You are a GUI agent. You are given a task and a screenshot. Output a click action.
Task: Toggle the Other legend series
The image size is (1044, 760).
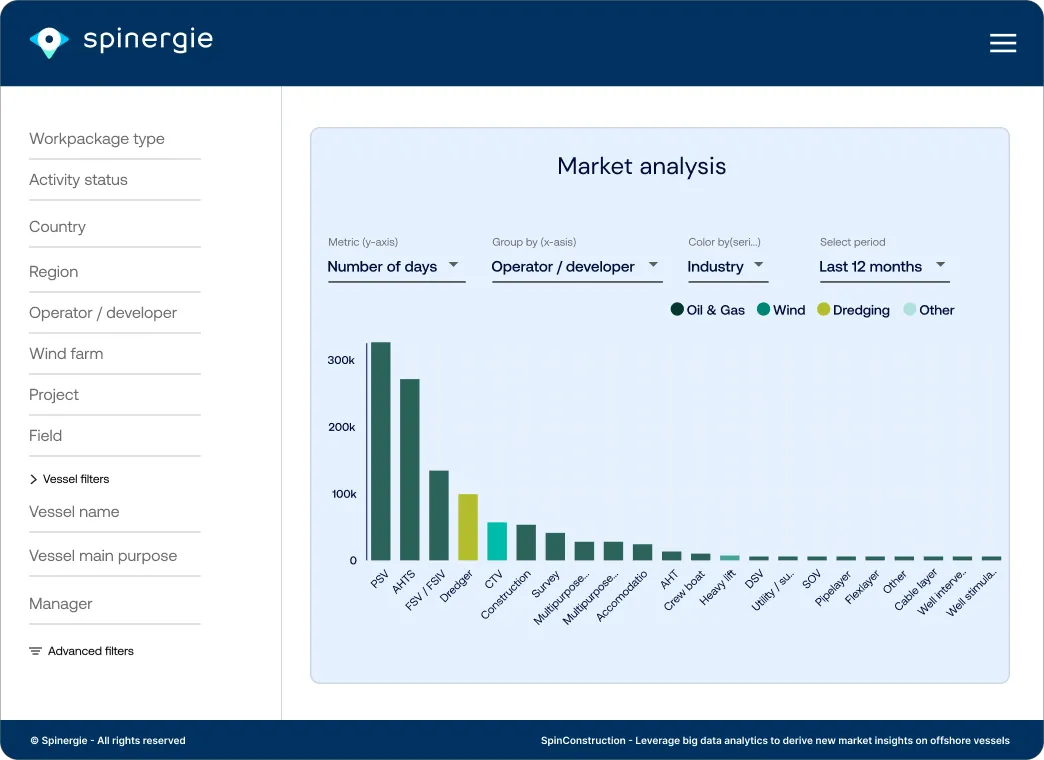pyautogui.click(x=929, y=310)
